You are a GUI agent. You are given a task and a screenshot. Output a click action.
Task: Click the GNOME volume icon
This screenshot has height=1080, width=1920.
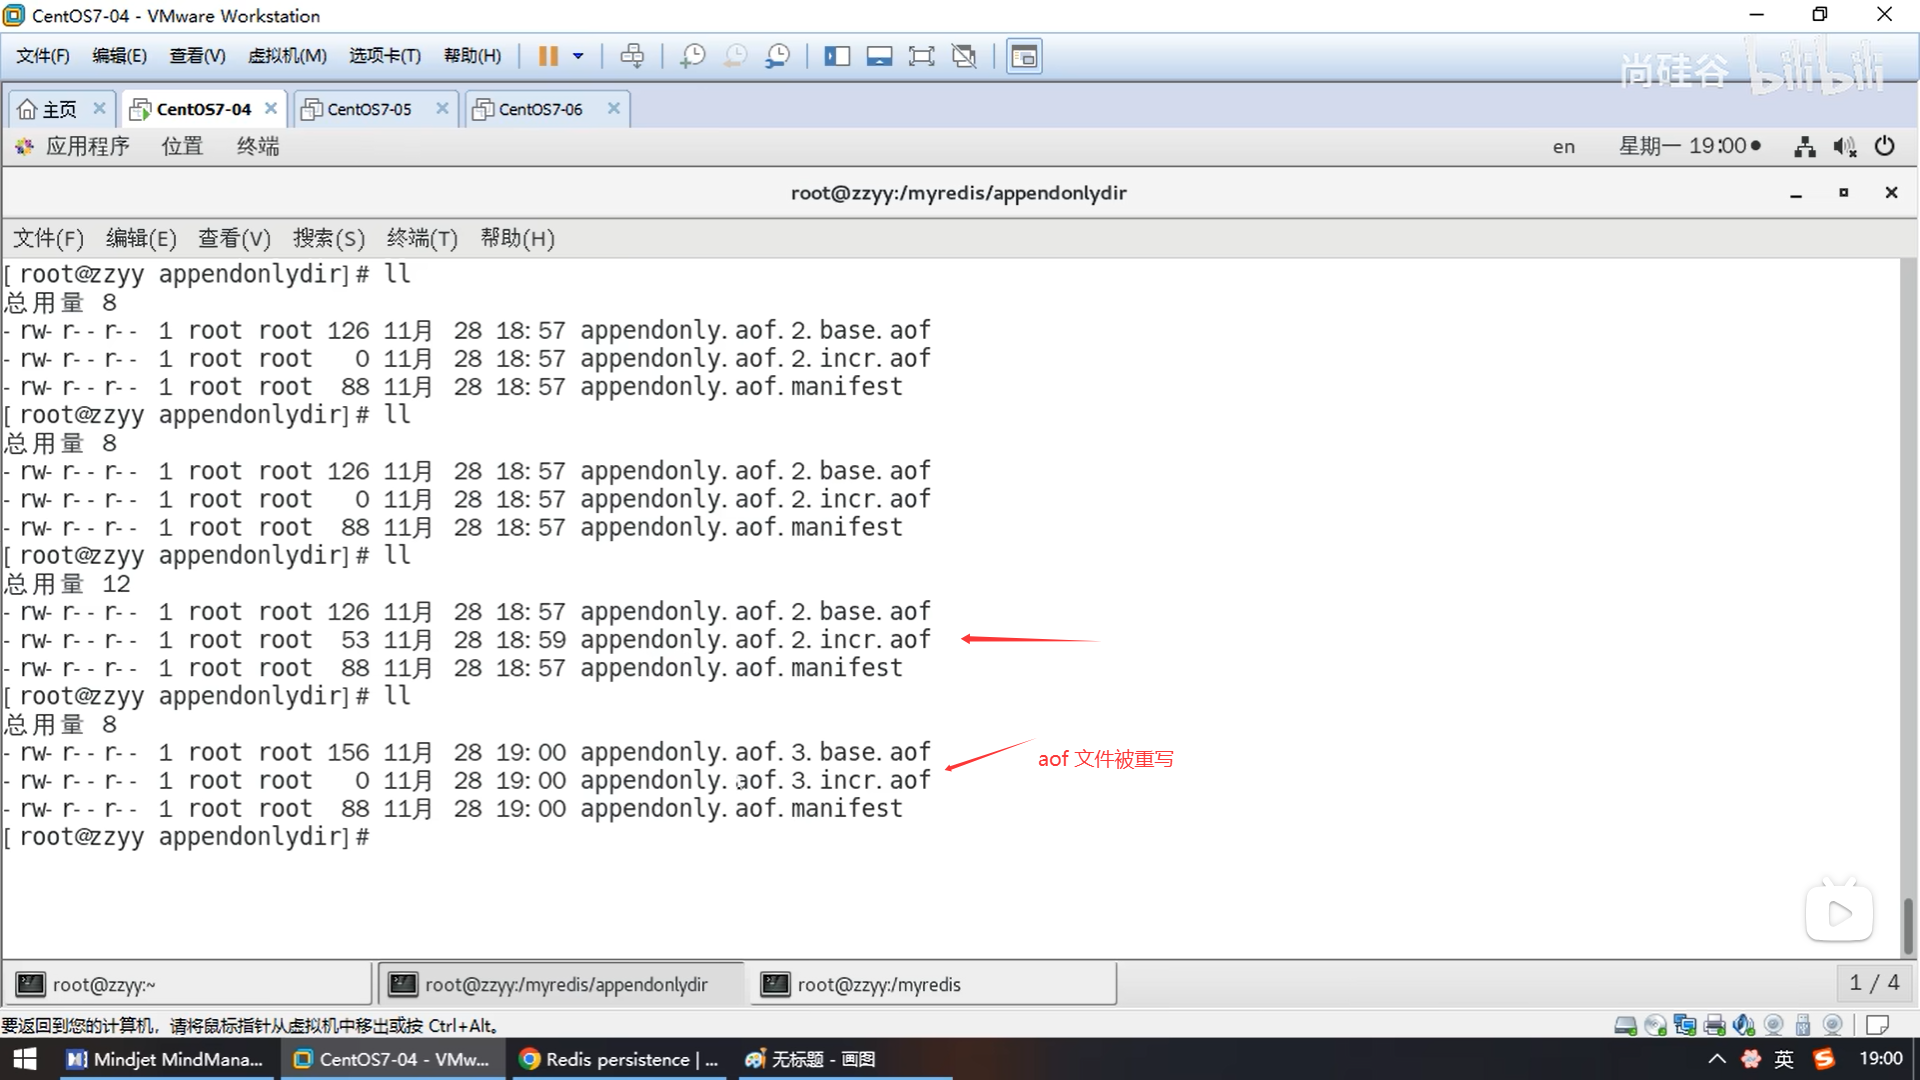(x=1844, y=147)
